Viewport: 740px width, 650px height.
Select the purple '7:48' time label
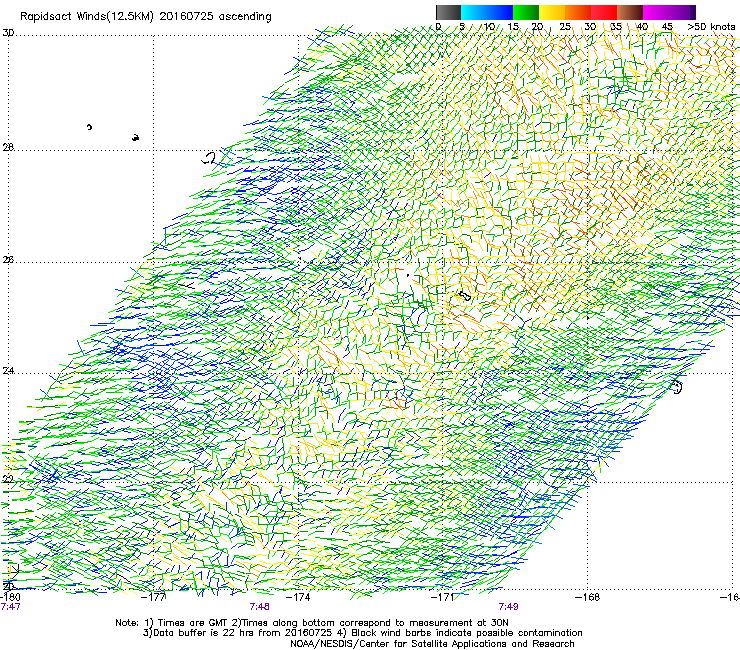[x=260, y=607]
